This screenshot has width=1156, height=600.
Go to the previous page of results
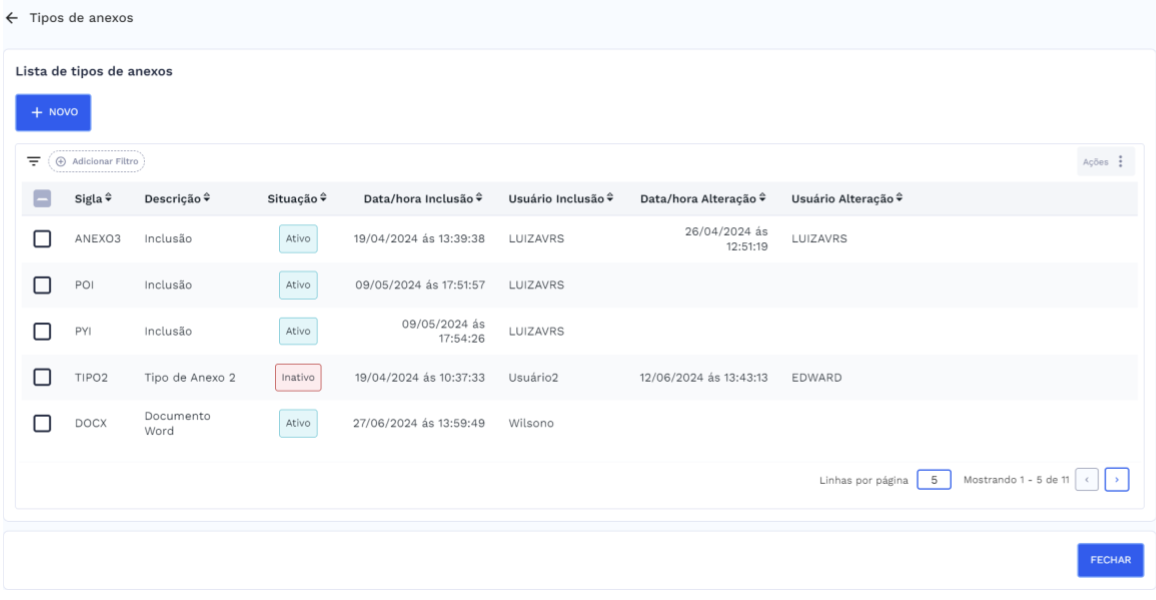1088,480
